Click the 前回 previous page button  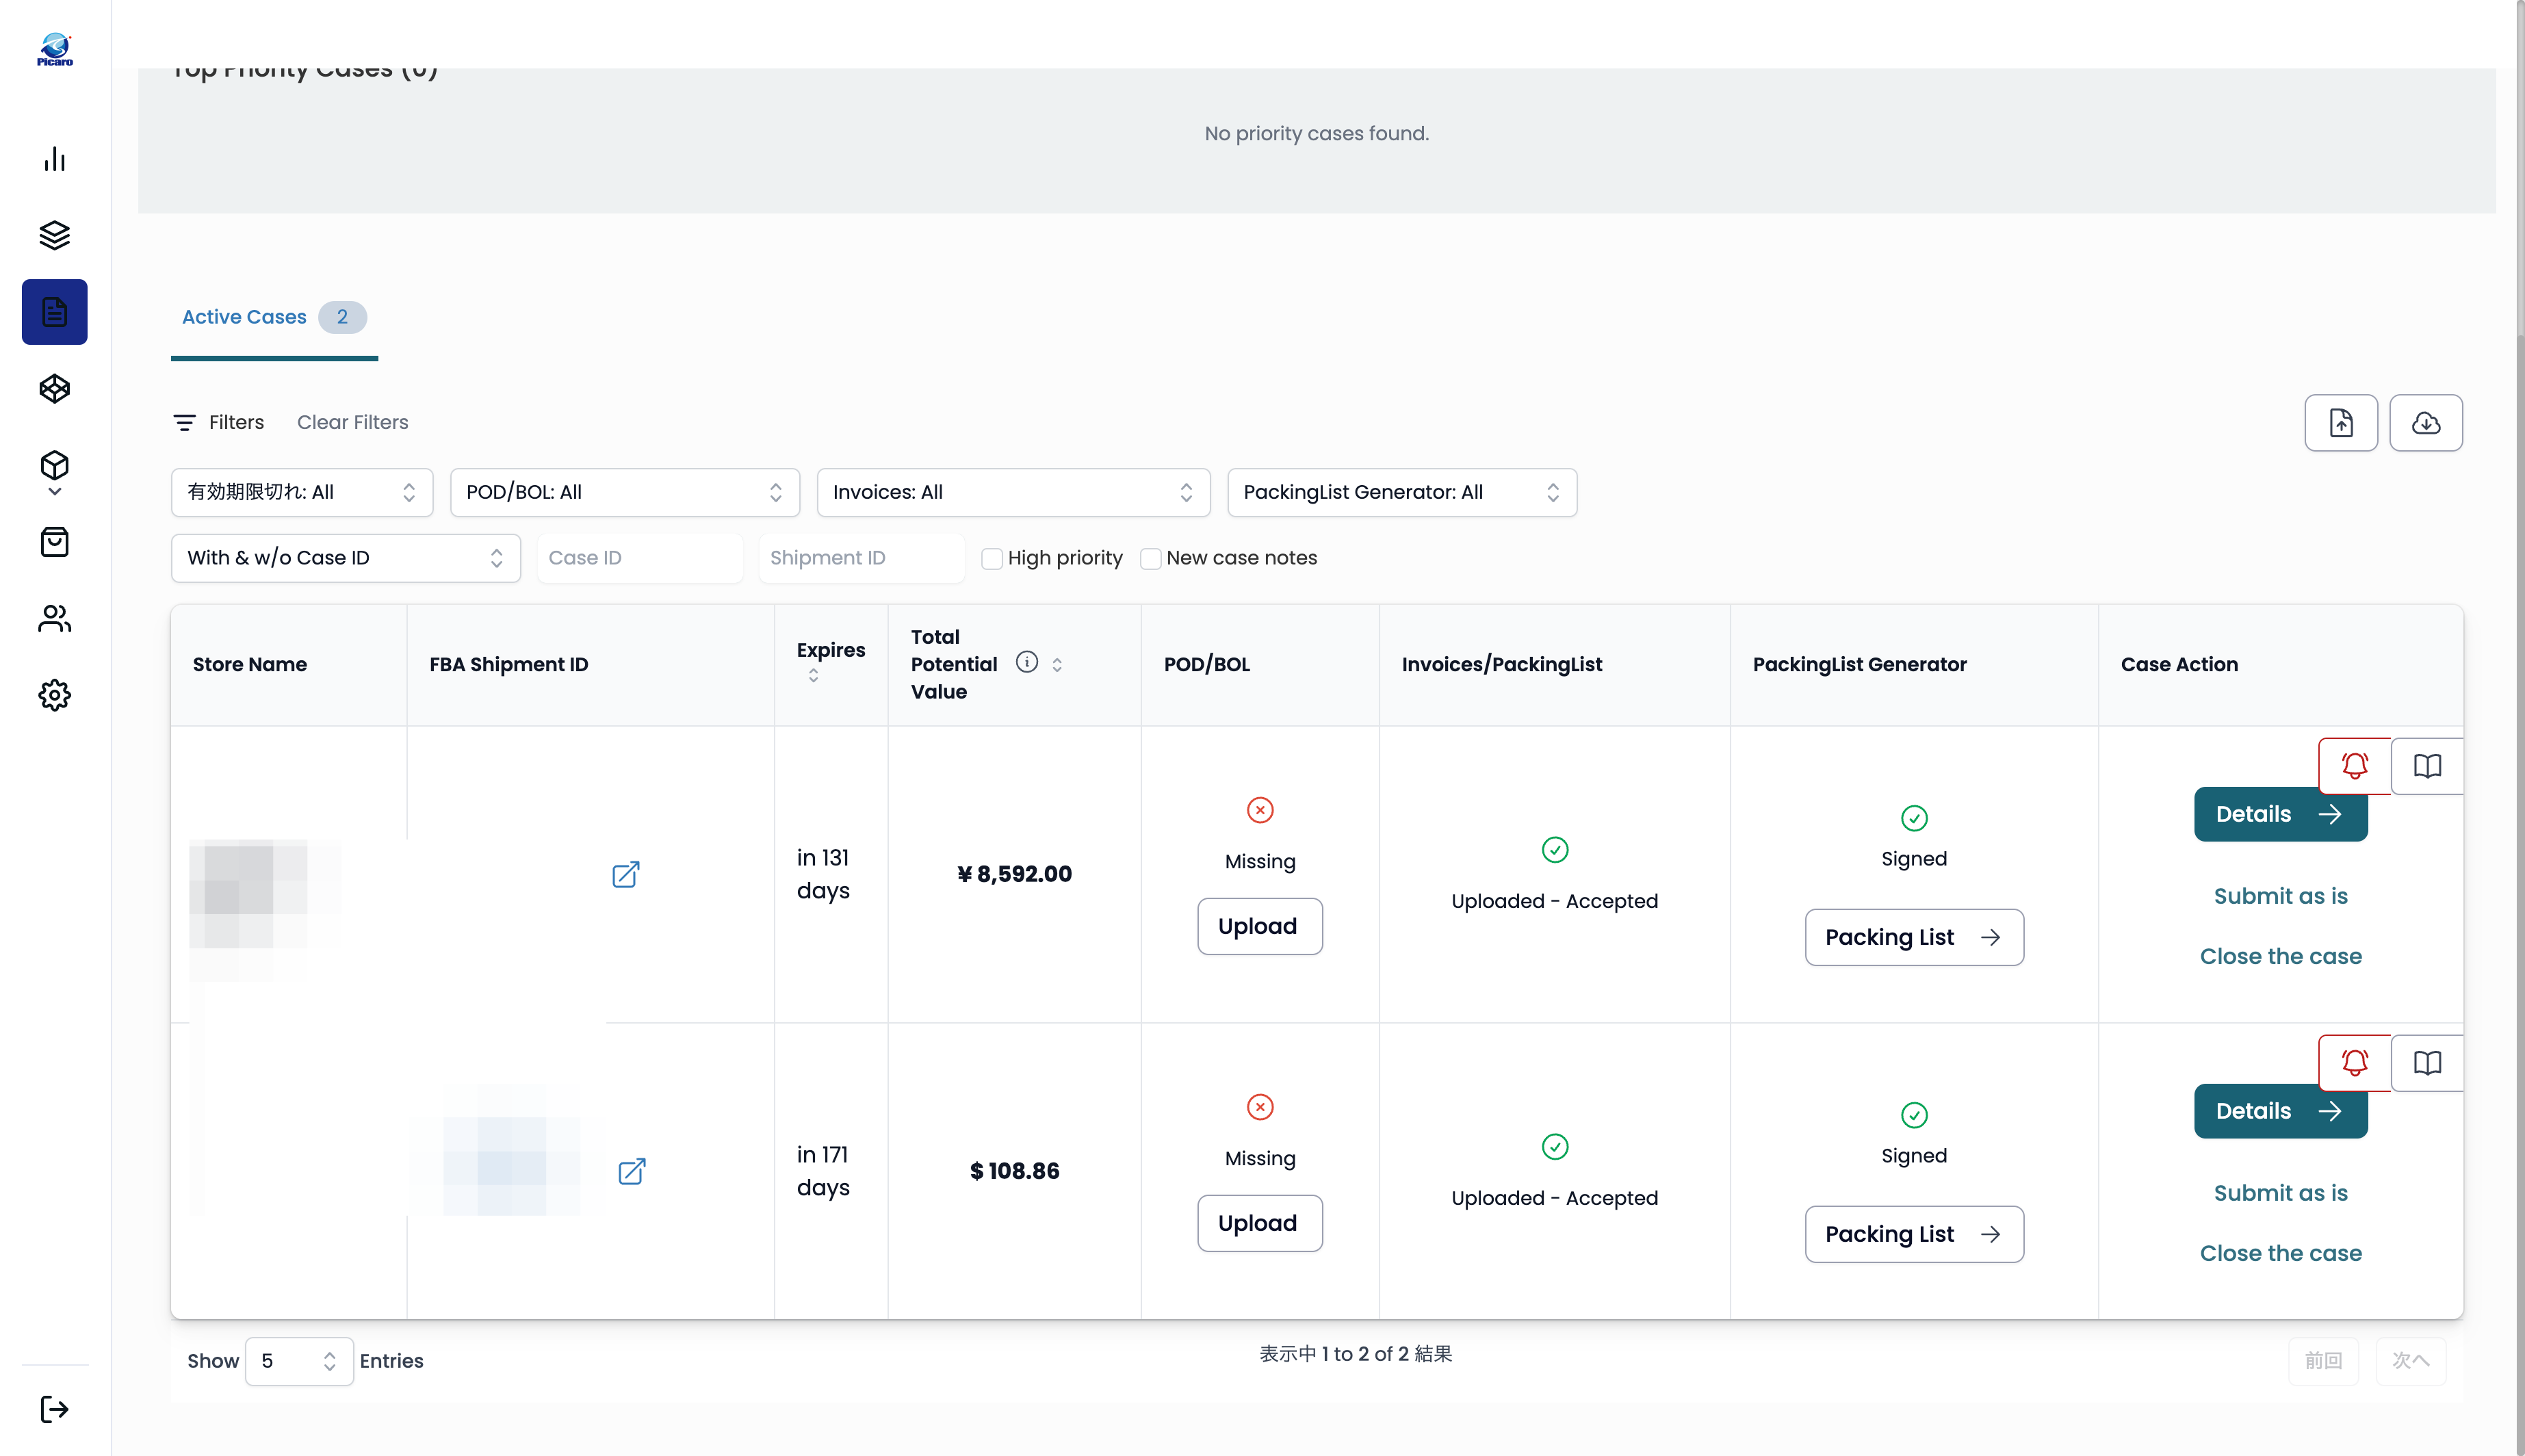coord(2323,1361)
